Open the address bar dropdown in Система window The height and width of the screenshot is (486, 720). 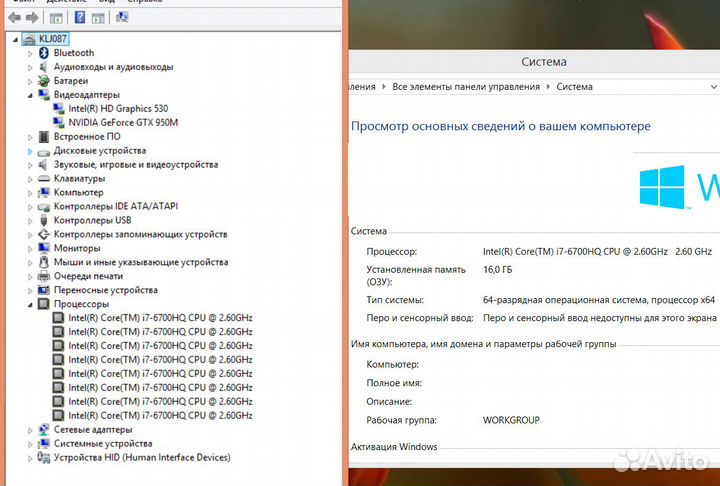pos(714,87)
